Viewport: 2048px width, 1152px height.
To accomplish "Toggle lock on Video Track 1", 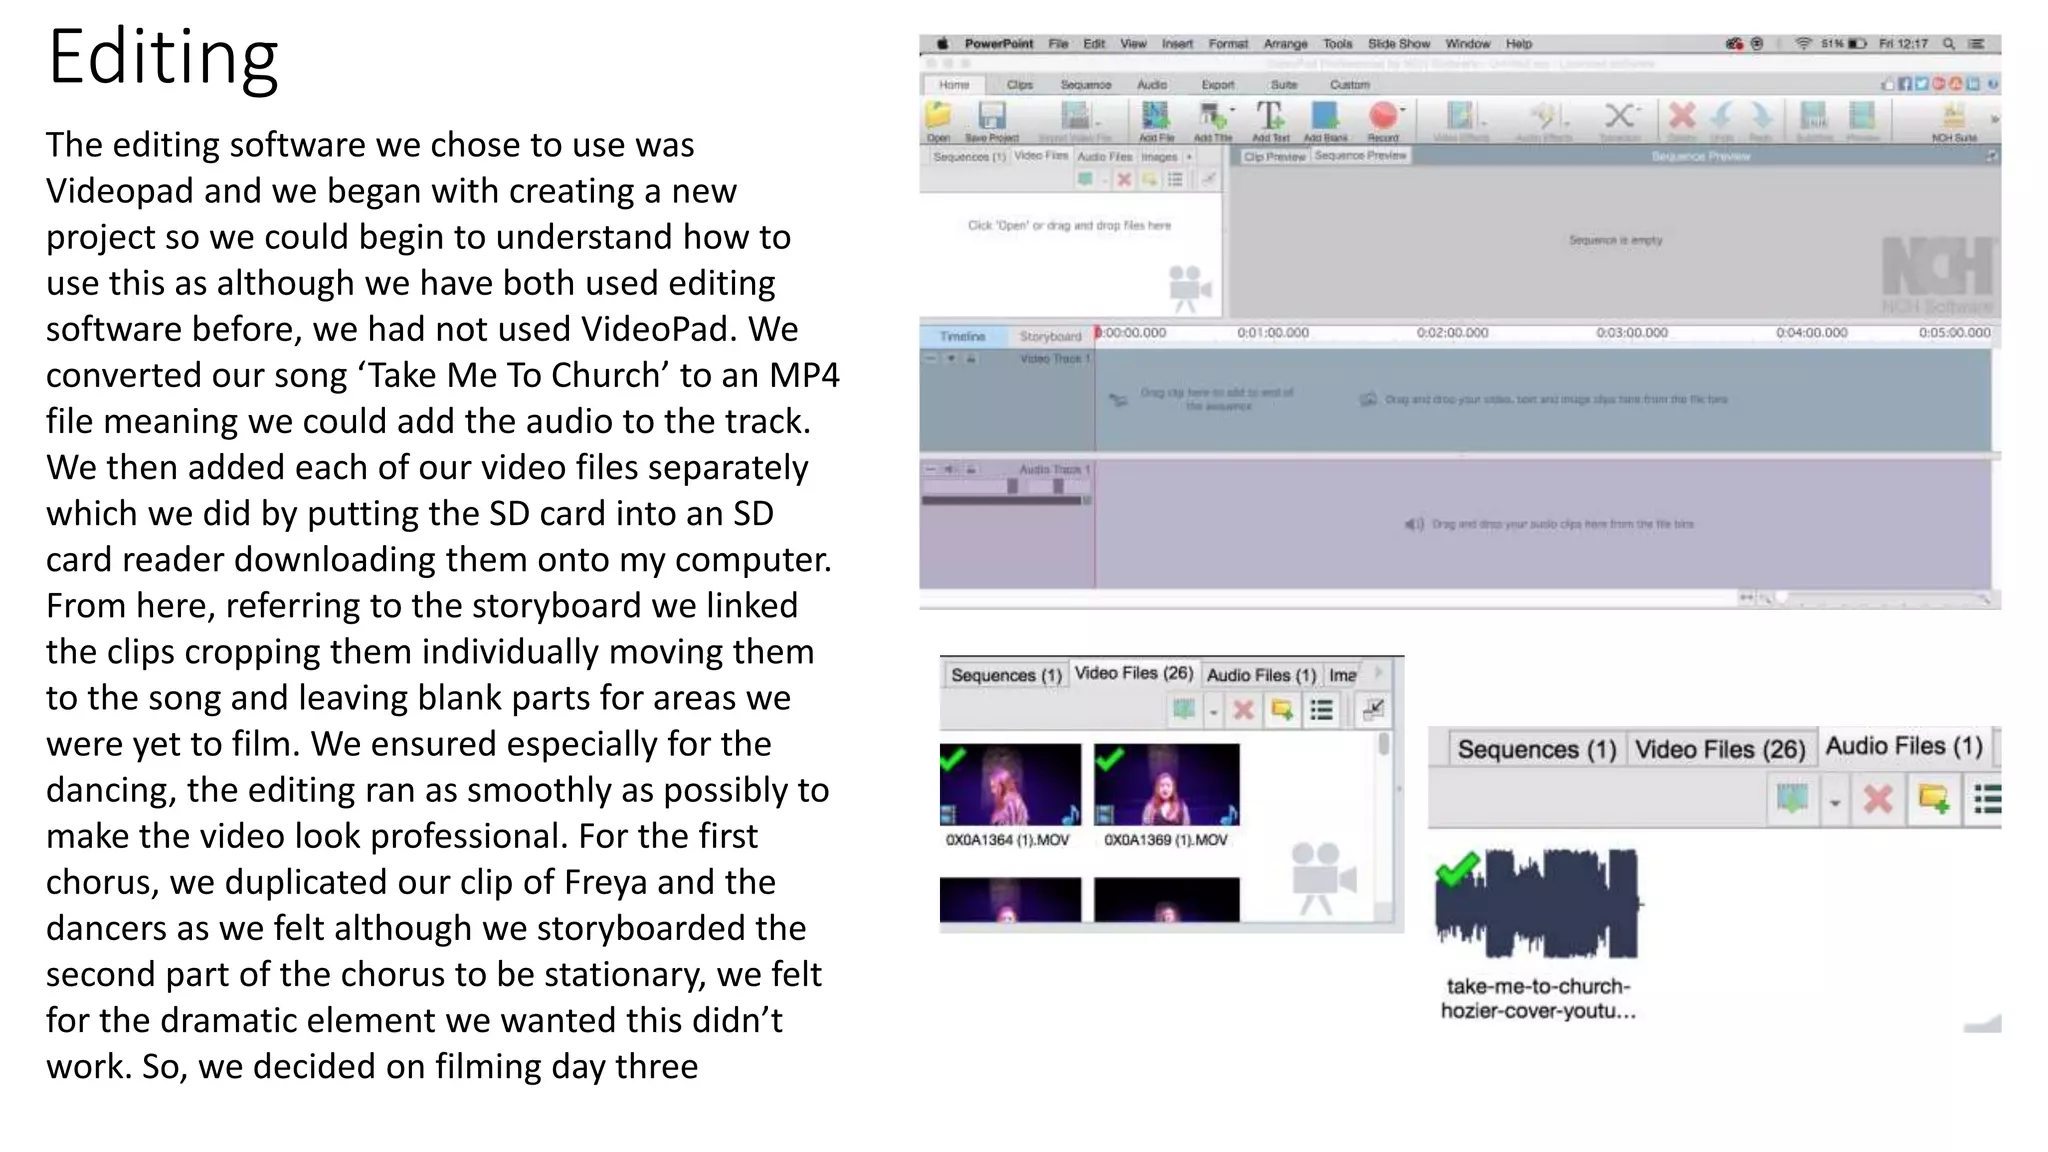I will coord(971,358).
